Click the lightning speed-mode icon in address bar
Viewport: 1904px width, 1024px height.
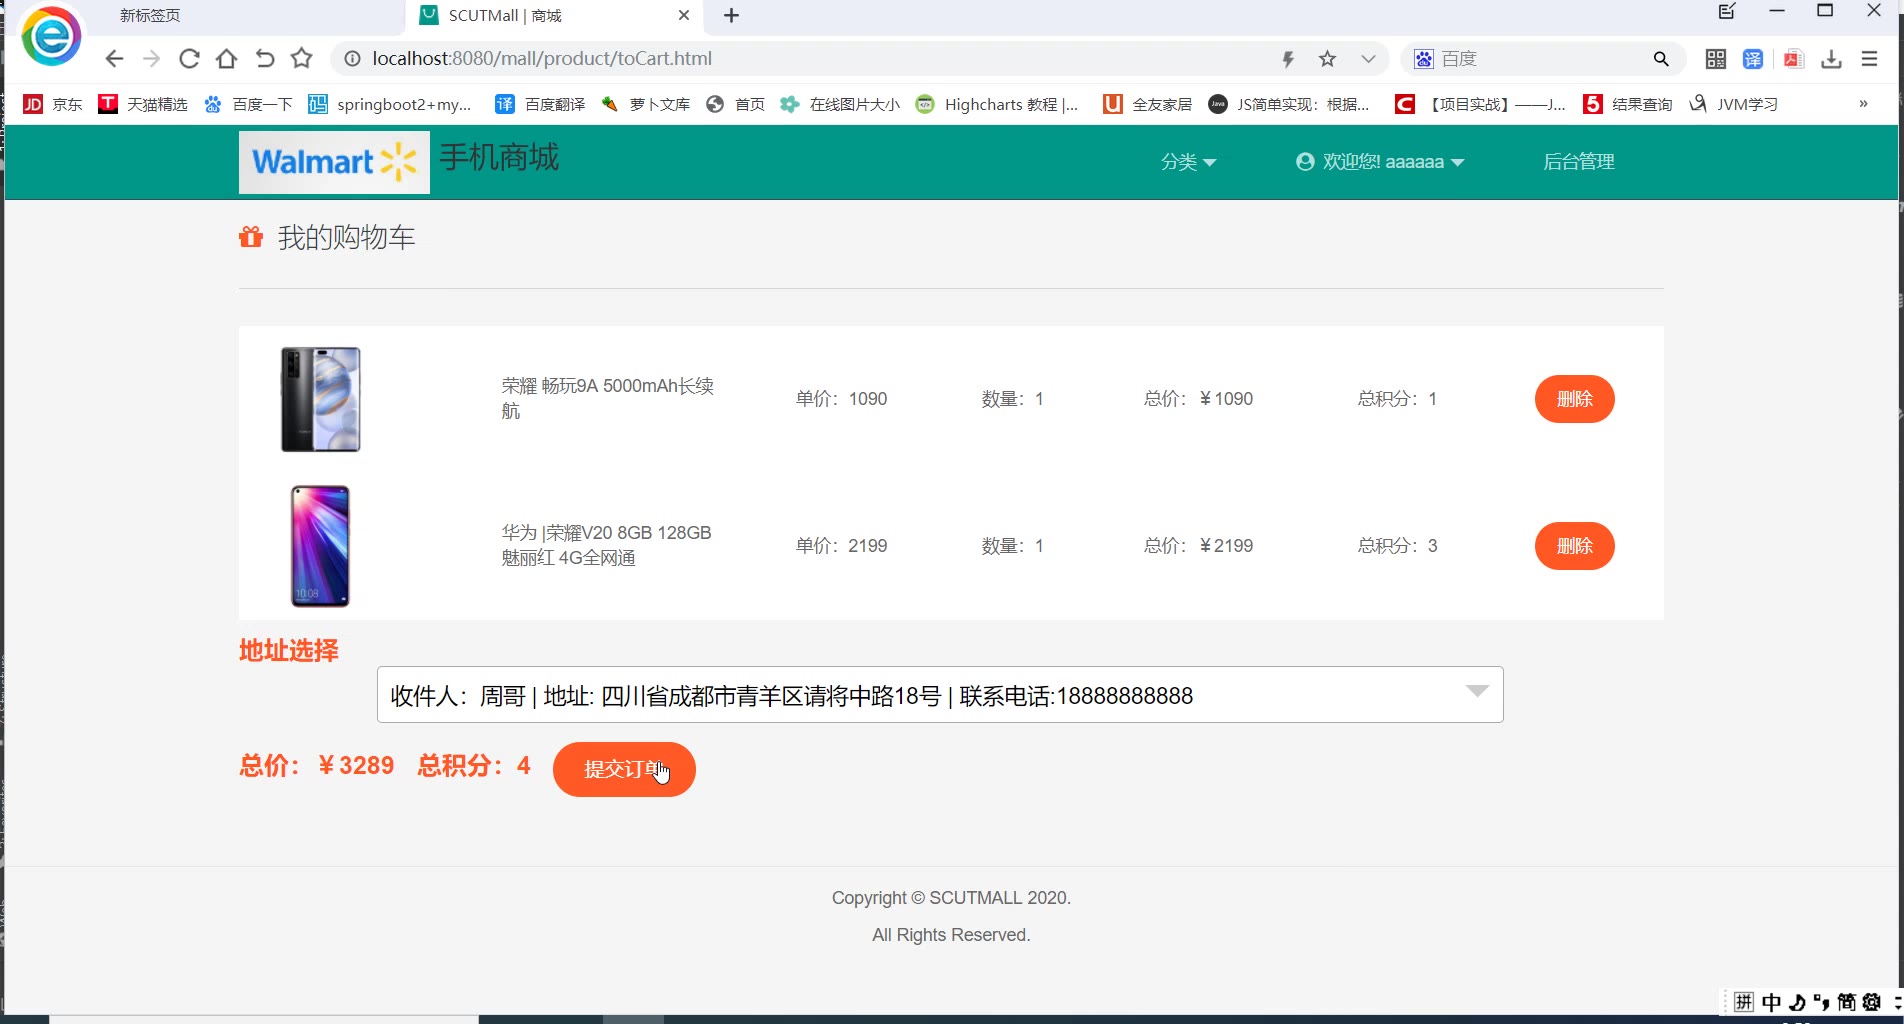point(1288,59)
